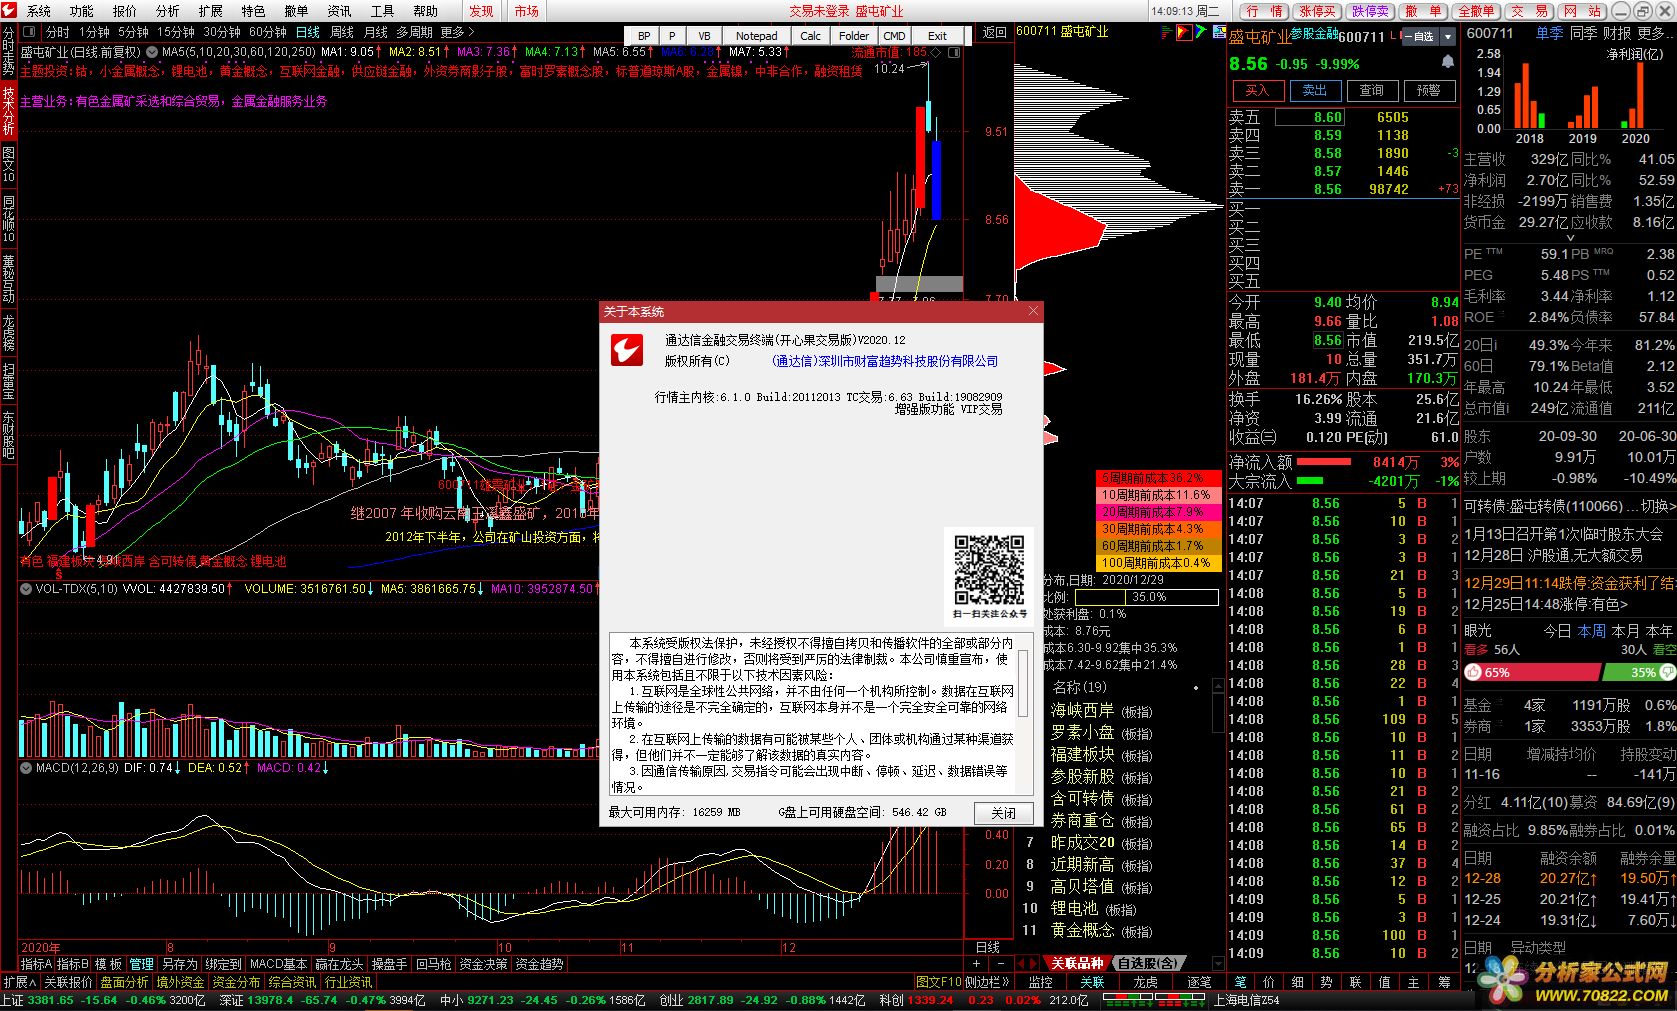This screenshot has width=1677, height=1011.
Task: Click the 筹 tab in right bottom bar
Action: (x=1444, y=982)
